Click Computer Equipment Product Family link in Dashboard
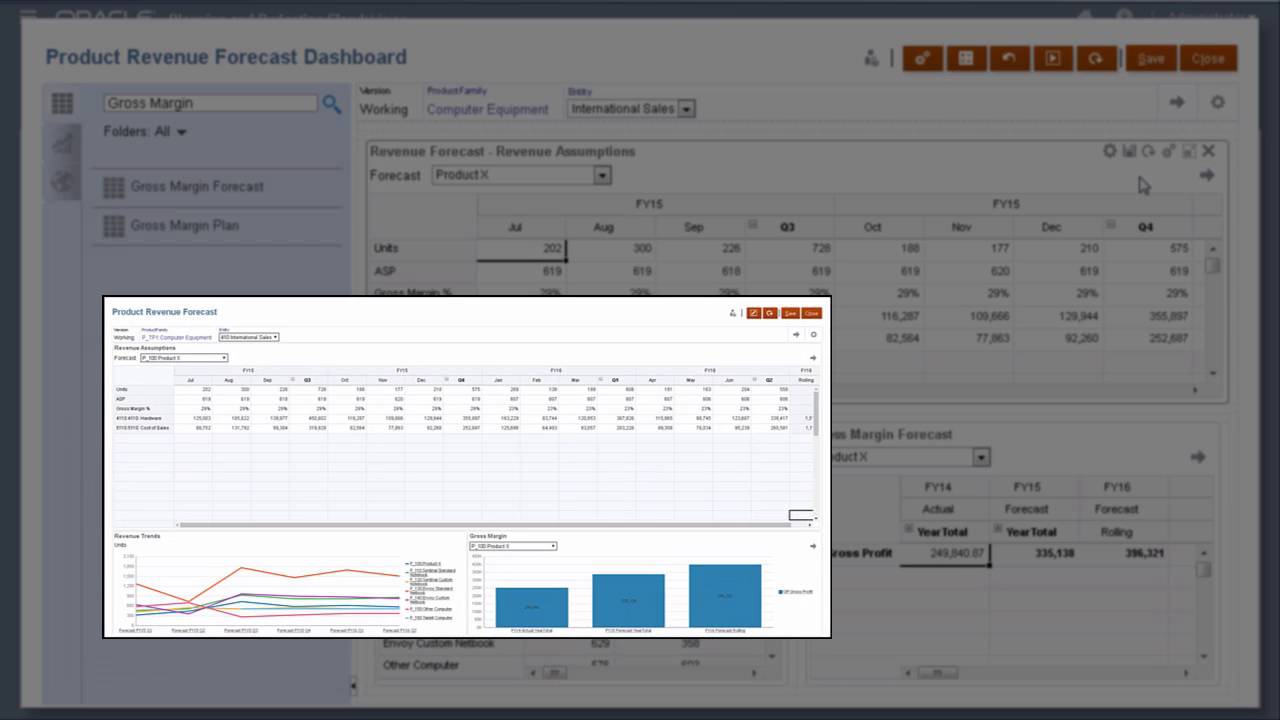Image resolution: width=1280 pixels, height=720 pixels. [x=487, y=109]
